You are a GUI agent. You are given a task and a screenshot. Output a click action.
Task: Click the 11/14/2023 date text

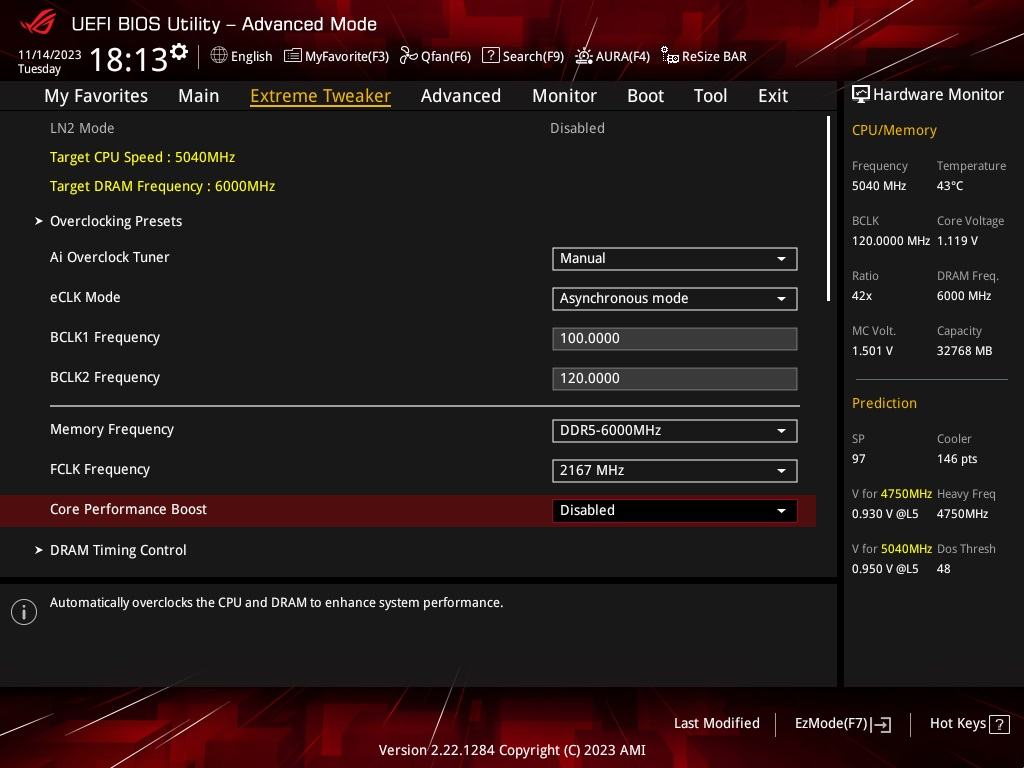tap(50, 55)
